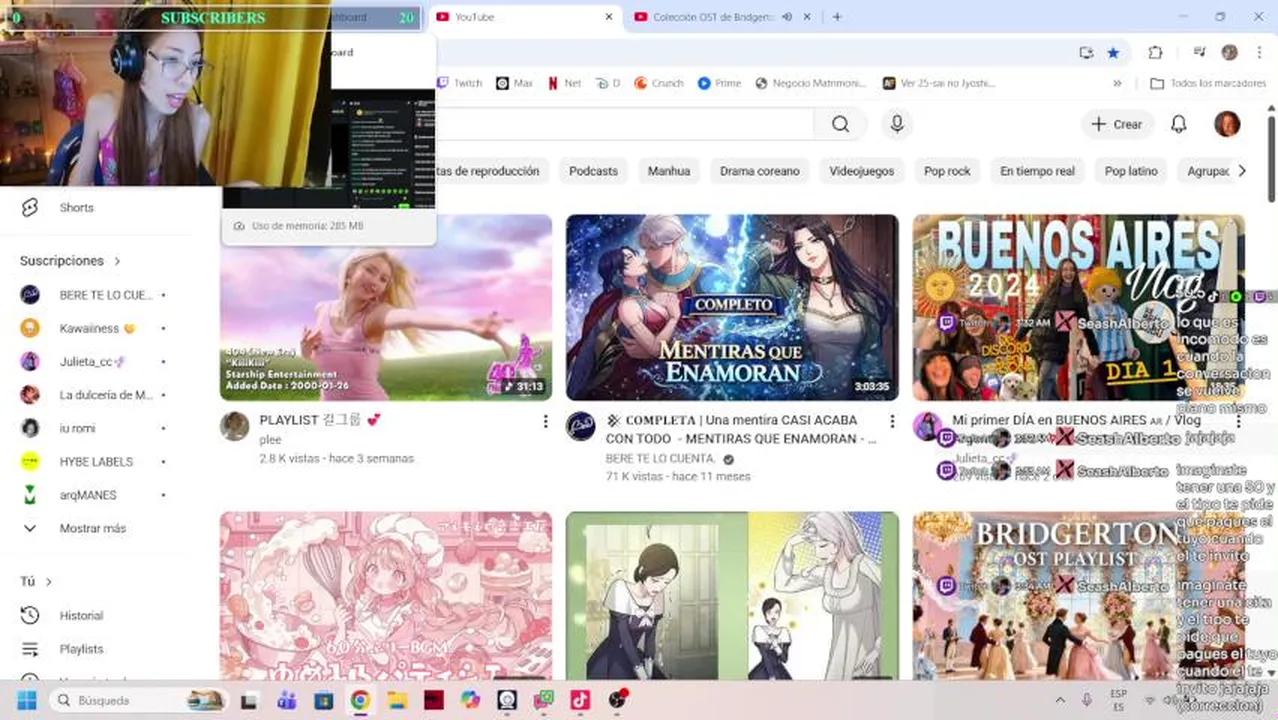Close the Bridgerton OST tab
The height and width of the screenshot is (720, 1278).
tap(808, 17)
